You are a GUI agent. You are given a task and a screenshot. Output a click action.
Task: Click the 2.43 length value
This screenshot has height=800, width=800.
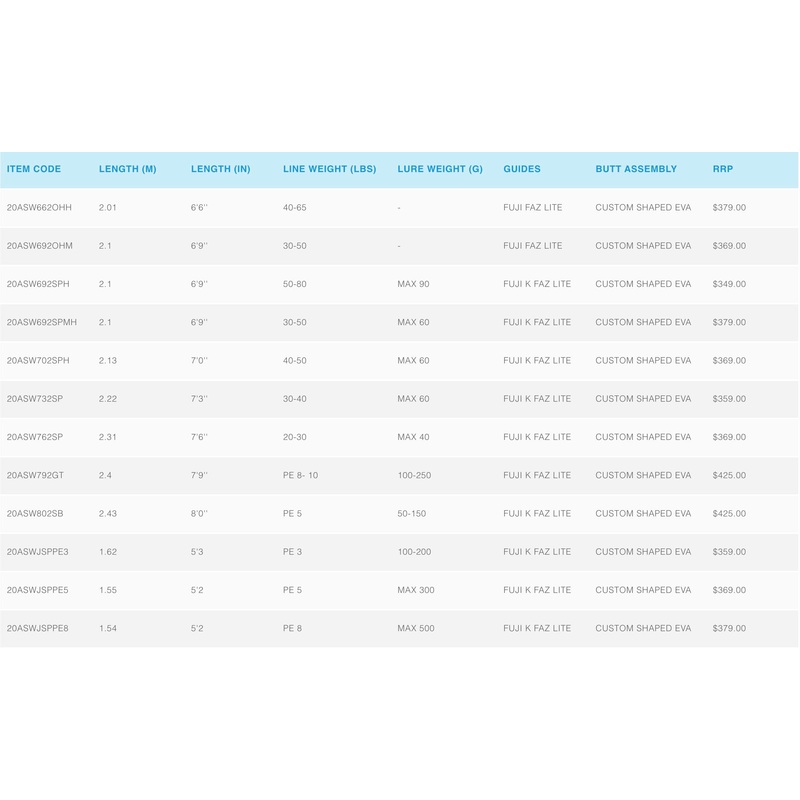click(x=108, y=513)
